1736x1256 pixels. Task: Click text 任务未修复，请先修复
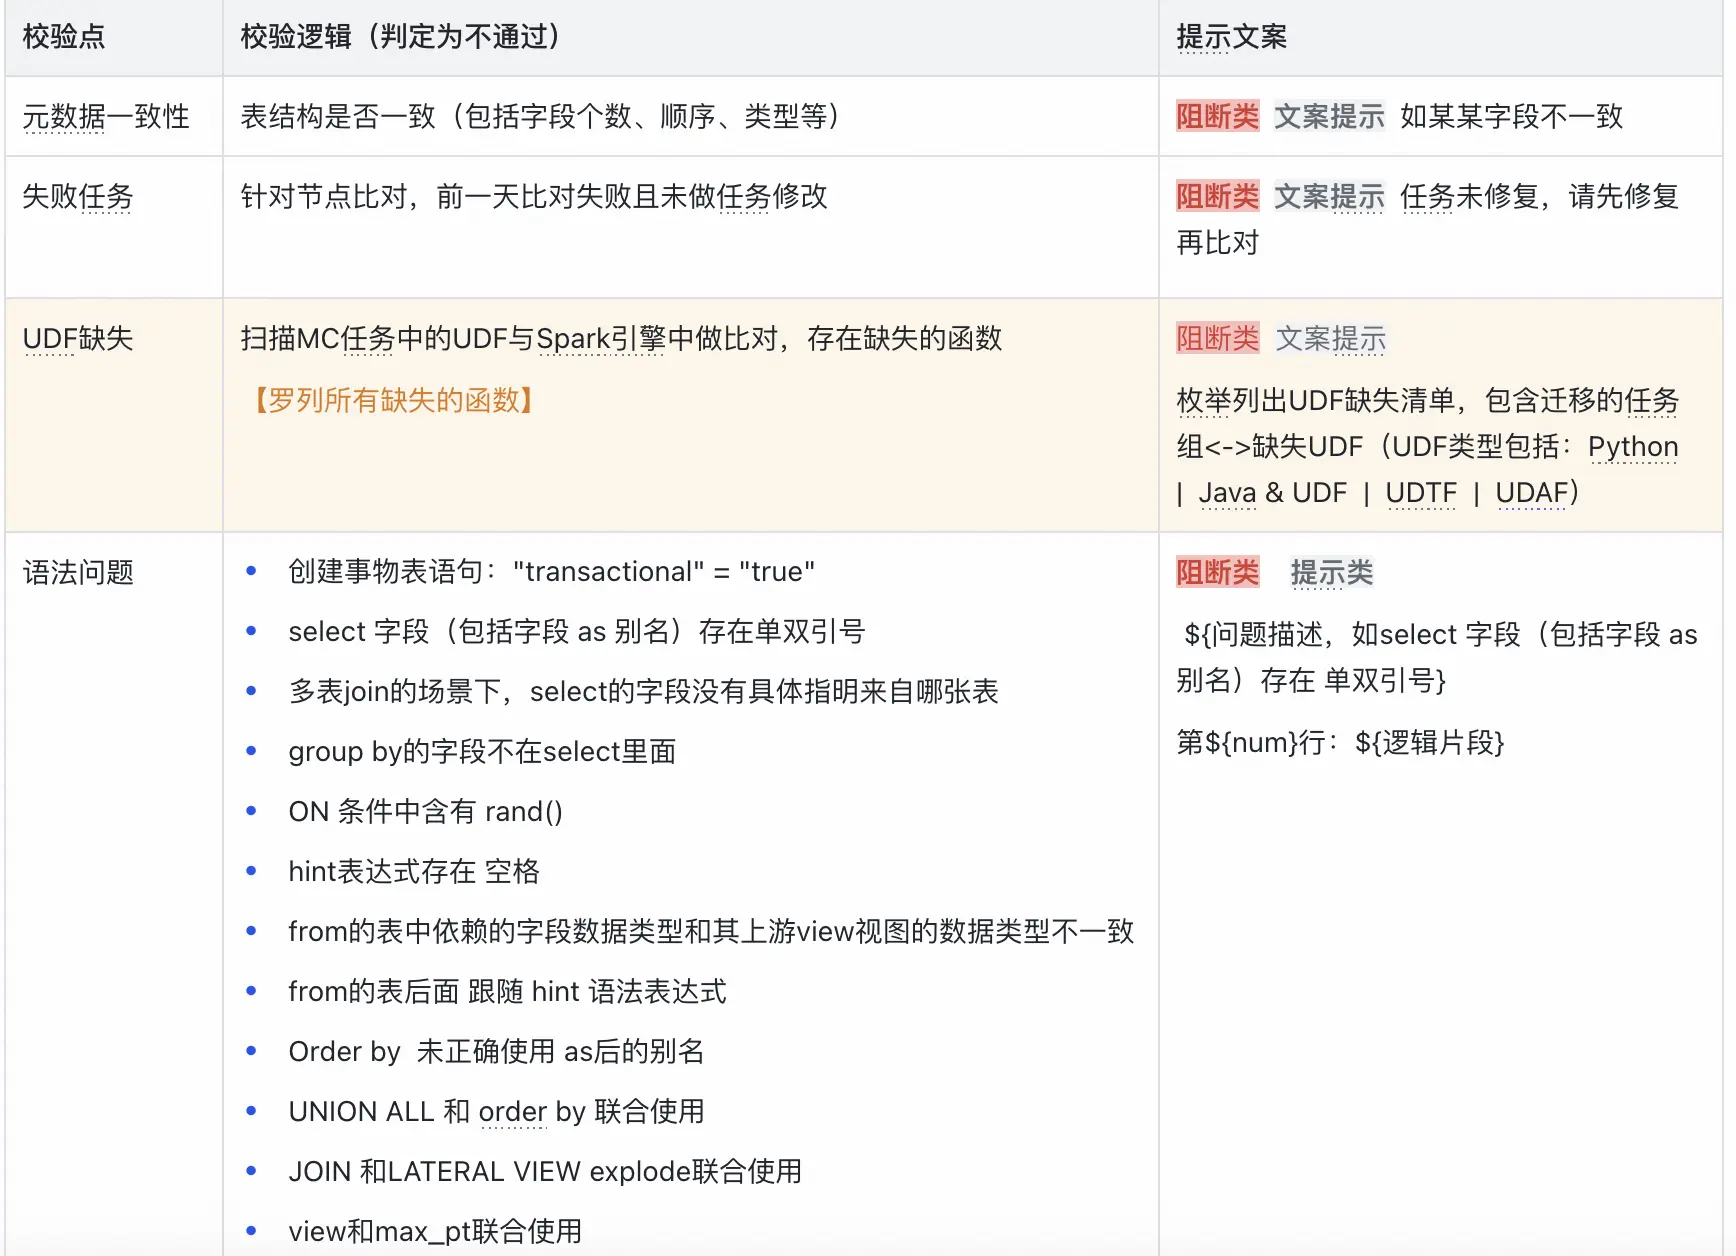coord(1540,197)
